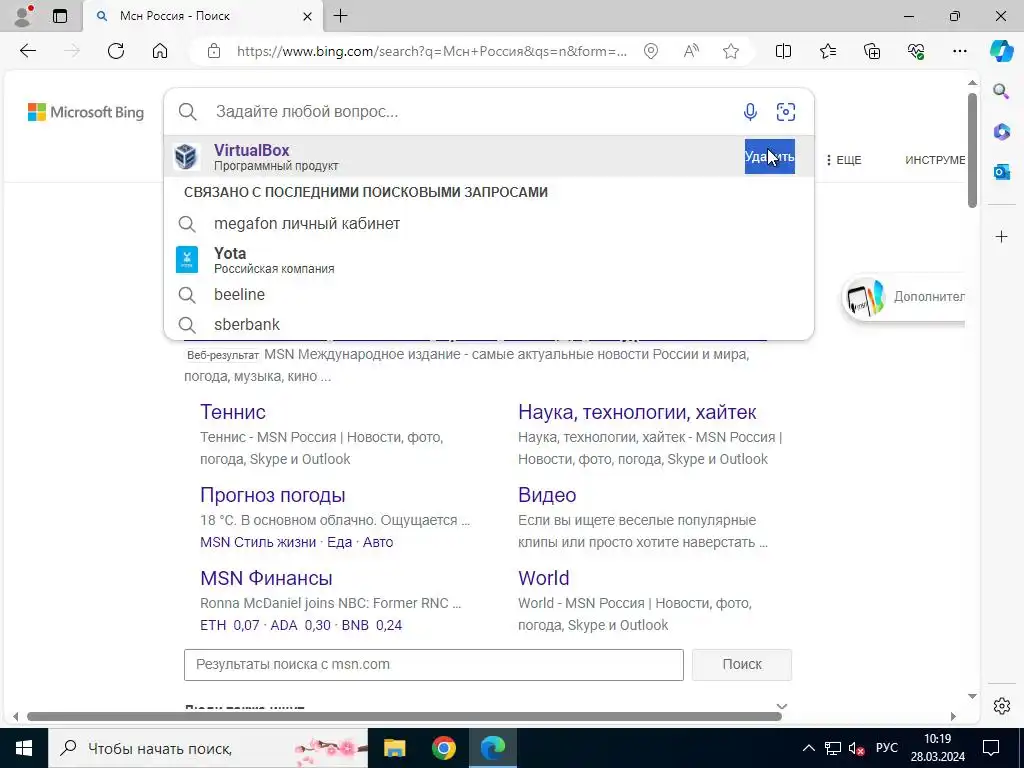Screen dimensions: 1024x768
Task: Select the Yota suggestion
Action: 488,260
